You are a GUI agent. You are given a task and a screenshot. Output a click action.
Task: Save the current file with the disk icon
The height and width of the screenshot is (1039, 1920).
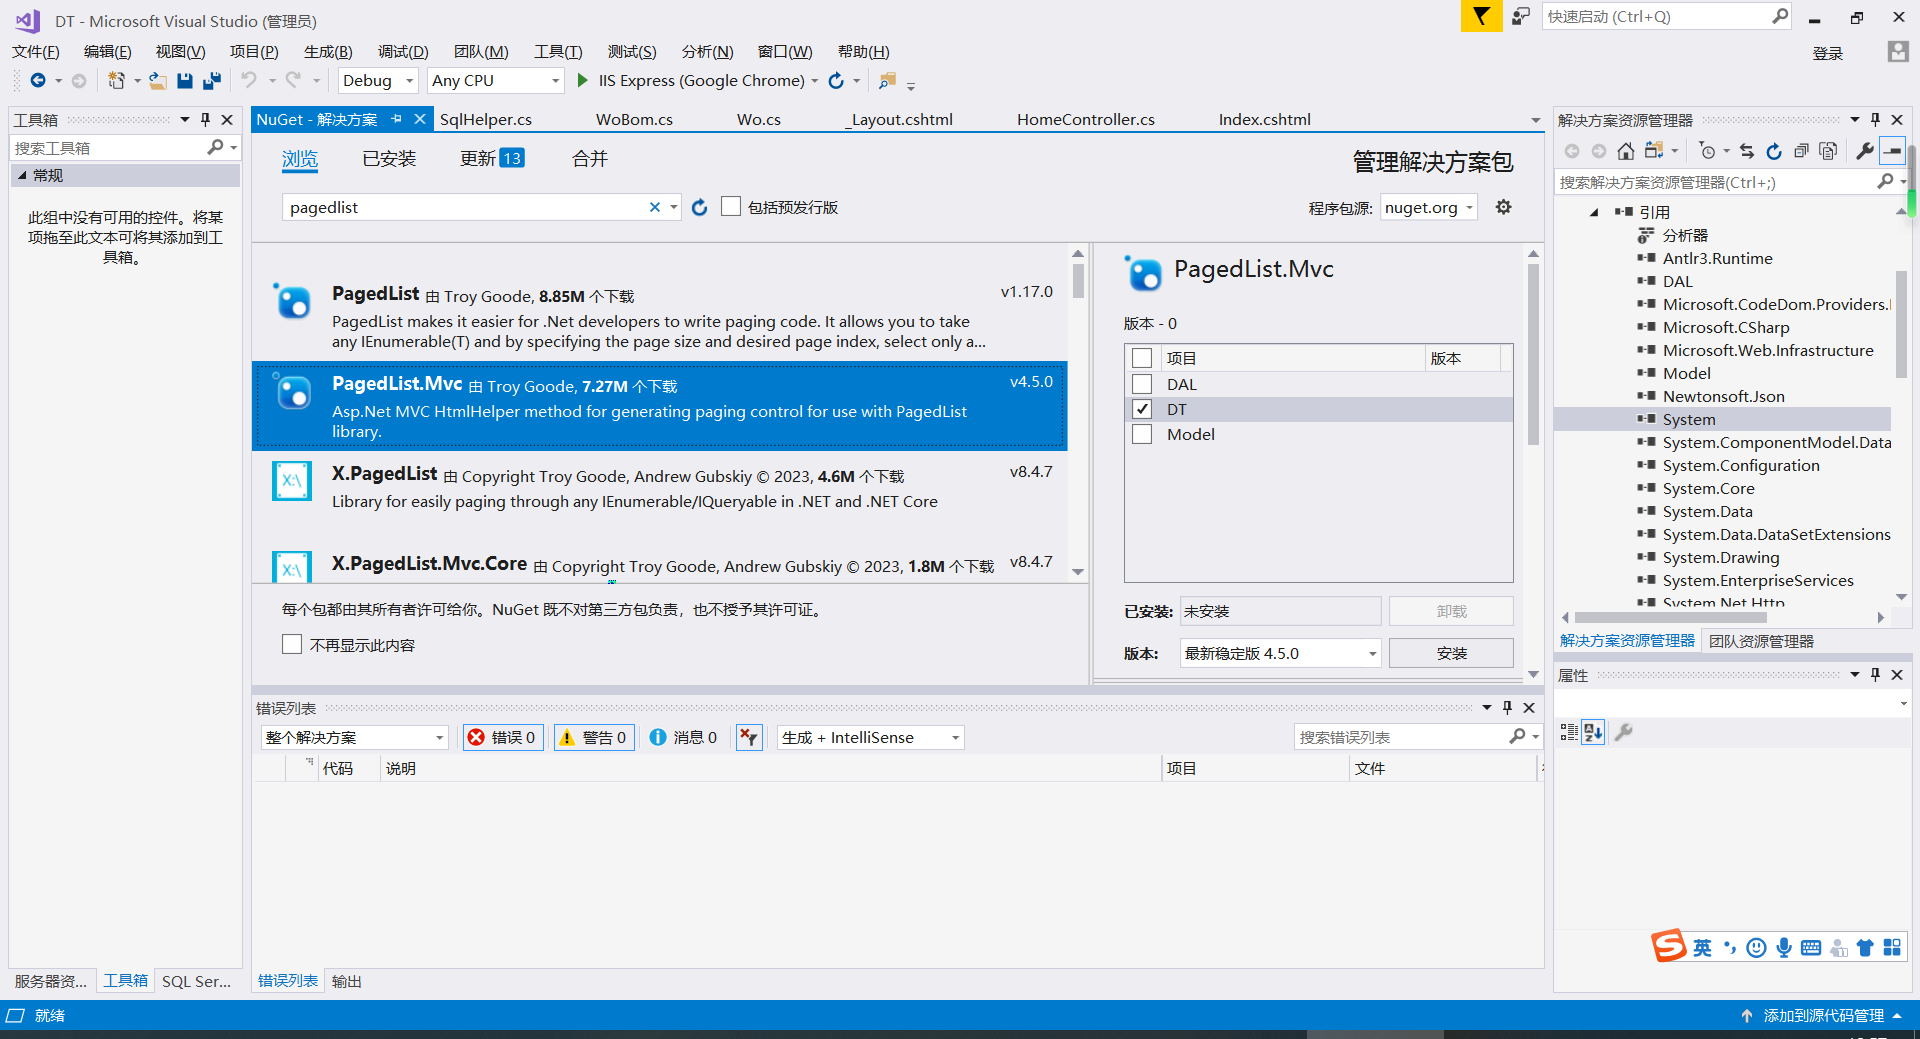tap(185, 81)
